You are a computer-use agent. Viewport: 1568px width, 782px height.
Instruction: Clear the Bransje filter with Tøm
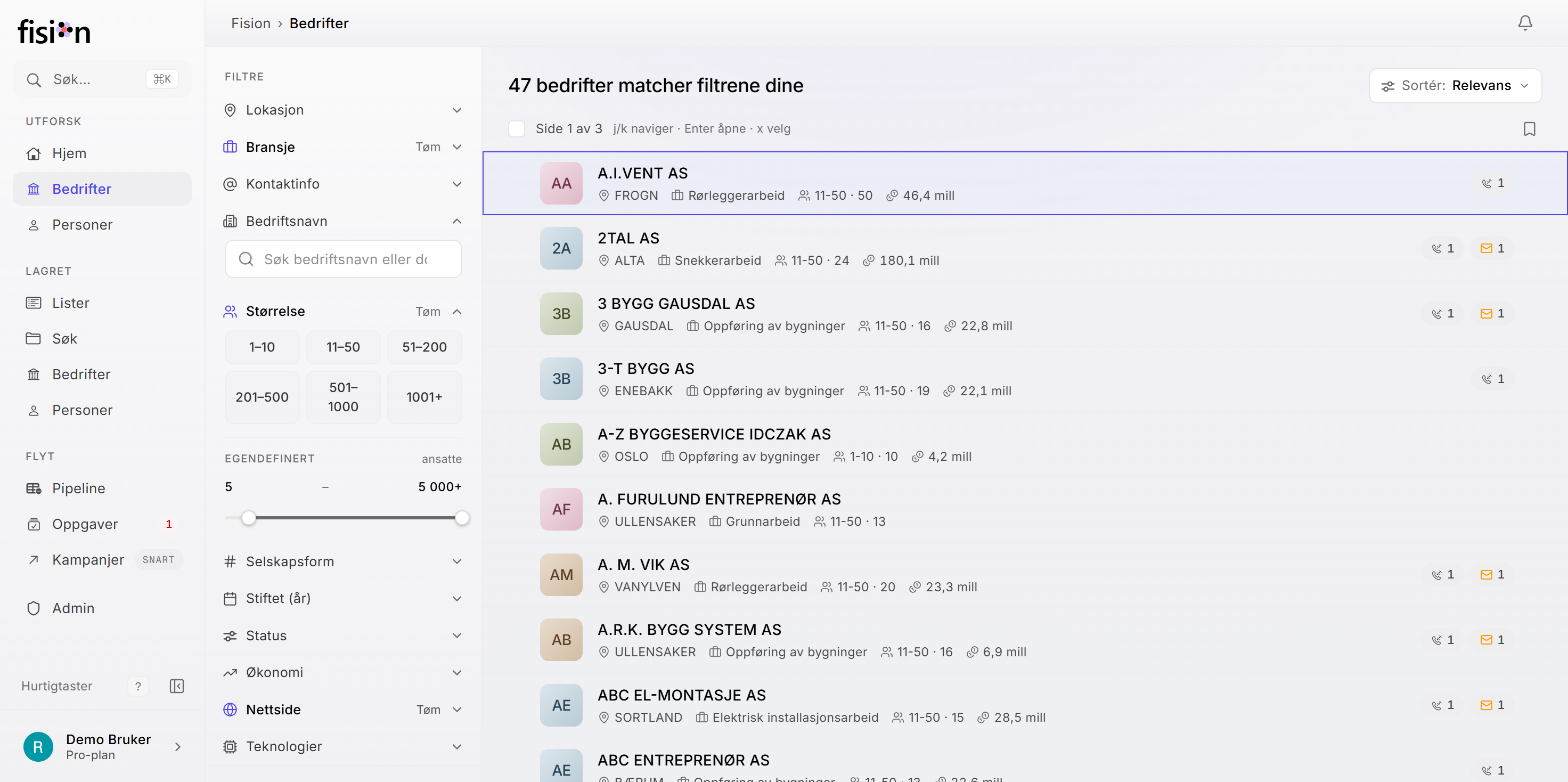coord(428,147)
